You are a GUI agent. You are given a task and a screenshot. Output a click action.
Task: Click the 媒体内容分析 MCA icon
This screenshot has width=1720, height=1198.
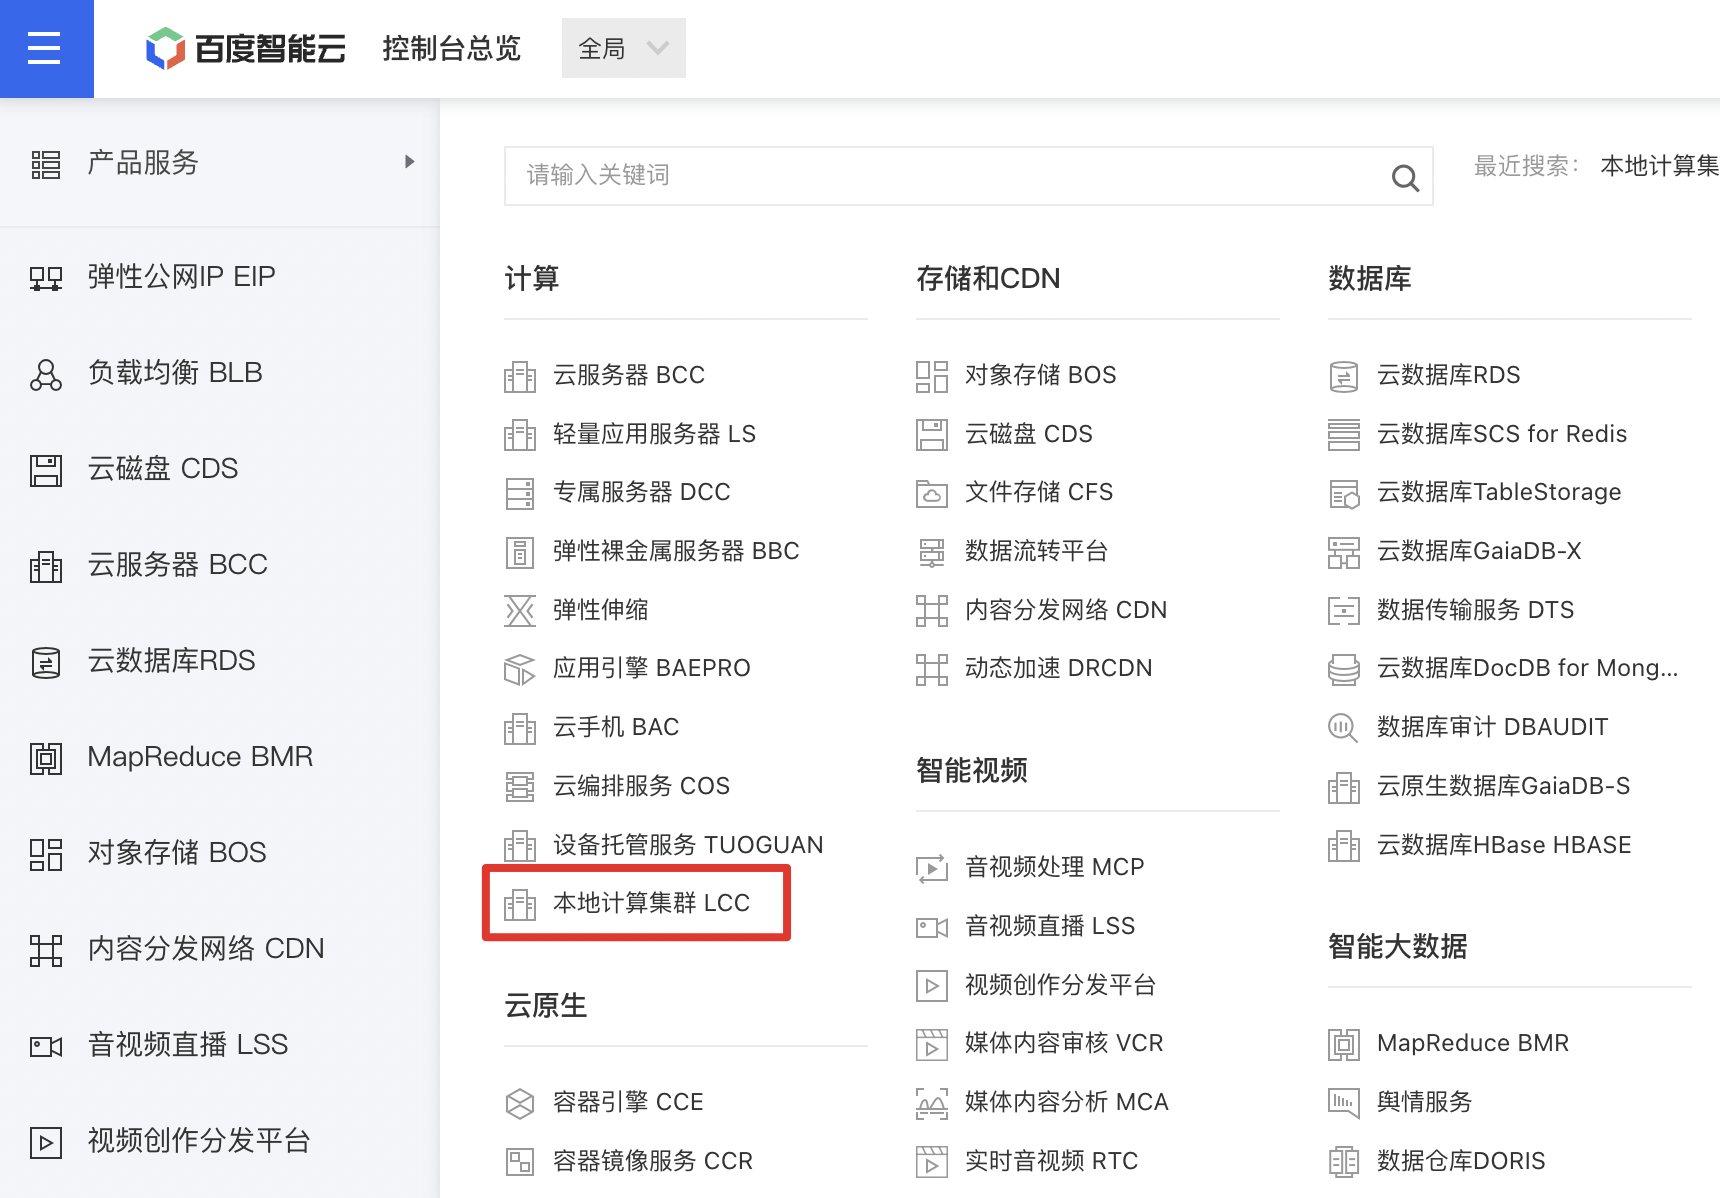(932, 1103)
